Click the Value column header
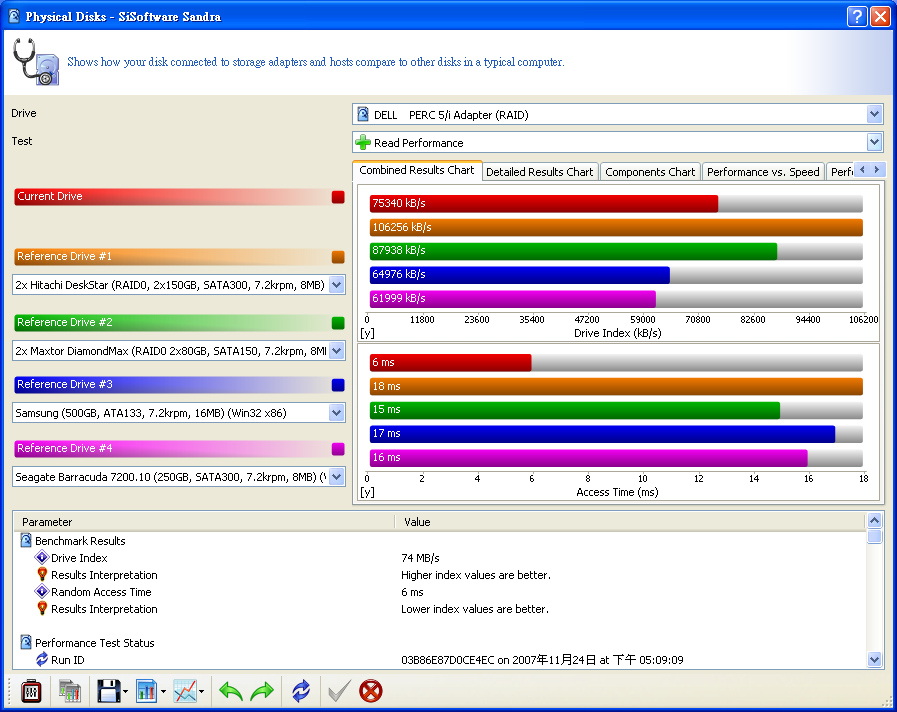Image resolution: width=897 pixels, height=712 pixels. (630, 522)
